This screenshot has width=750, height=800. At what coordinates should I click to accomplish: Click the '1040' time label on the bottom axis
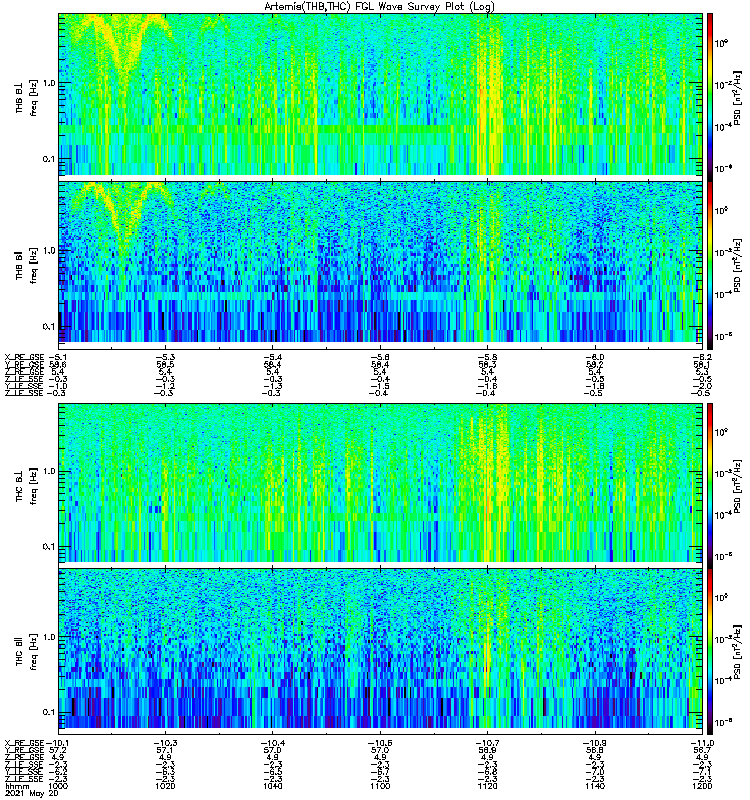coord(272,786)
